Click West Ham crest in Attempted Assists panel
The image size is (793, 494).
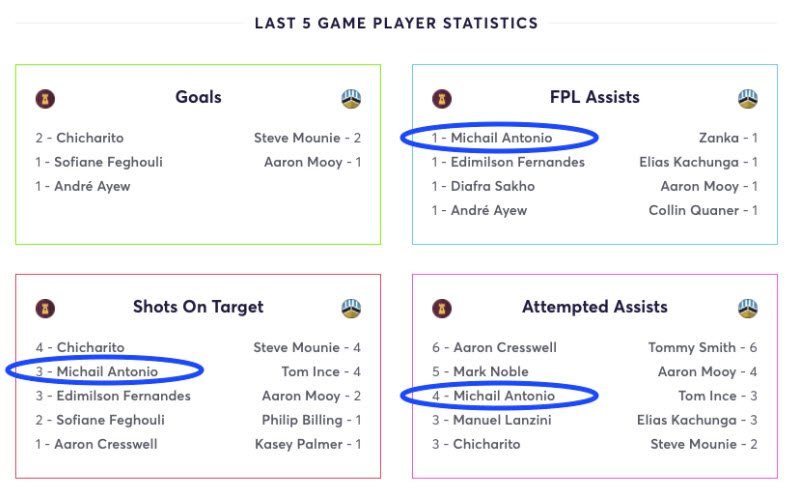point(442,308)
